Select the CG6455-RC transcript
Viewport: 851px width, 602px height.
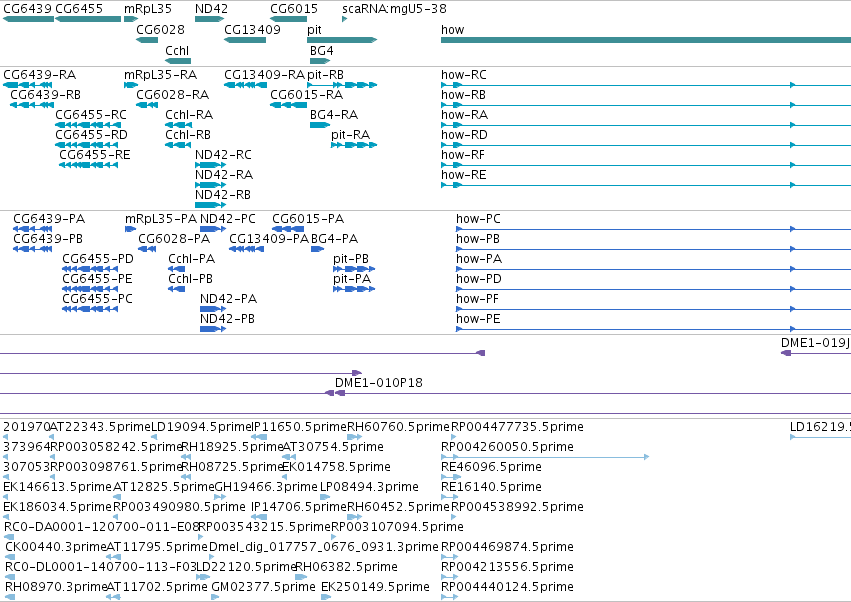(88, 125)
